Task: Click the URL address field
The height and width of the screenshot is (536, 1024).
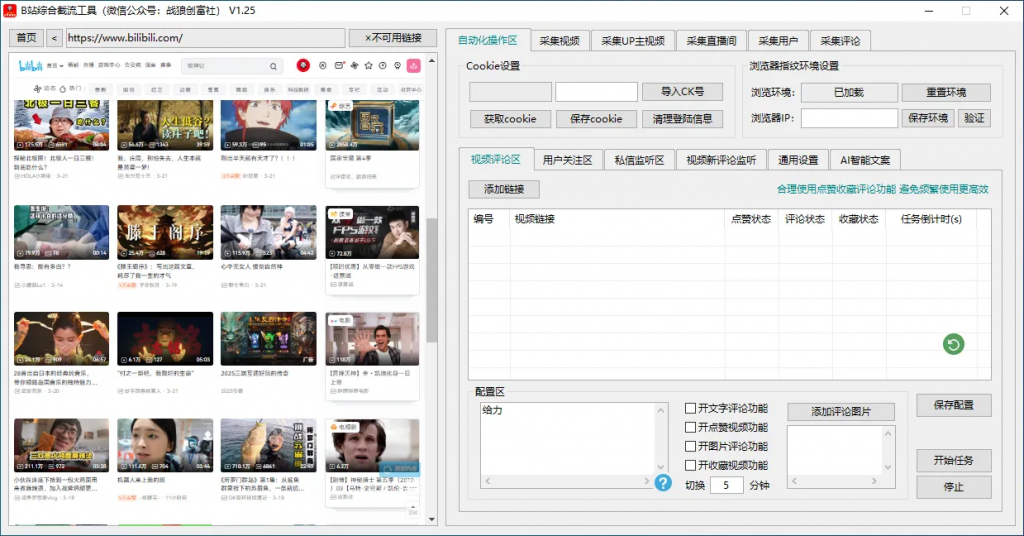Action: pyautogui.click(x=205, y=38)
